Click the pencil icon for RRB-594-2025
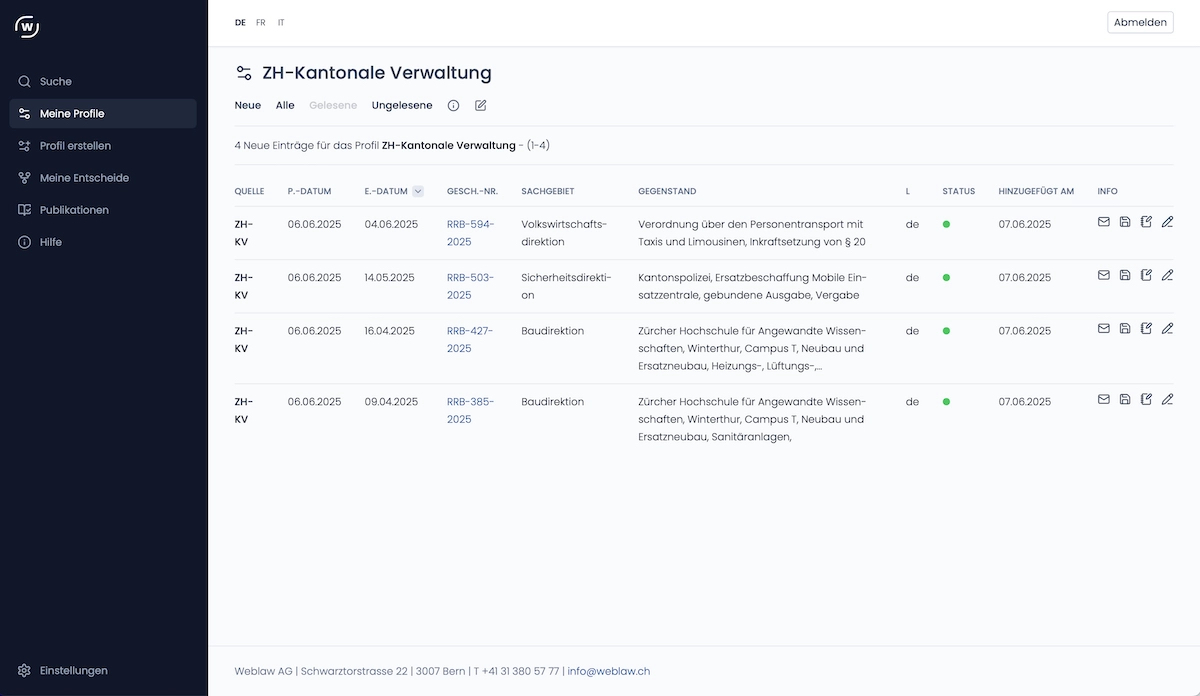Image resolution: width=1200 pixels, height=696 pixels. coord(1167,222)
